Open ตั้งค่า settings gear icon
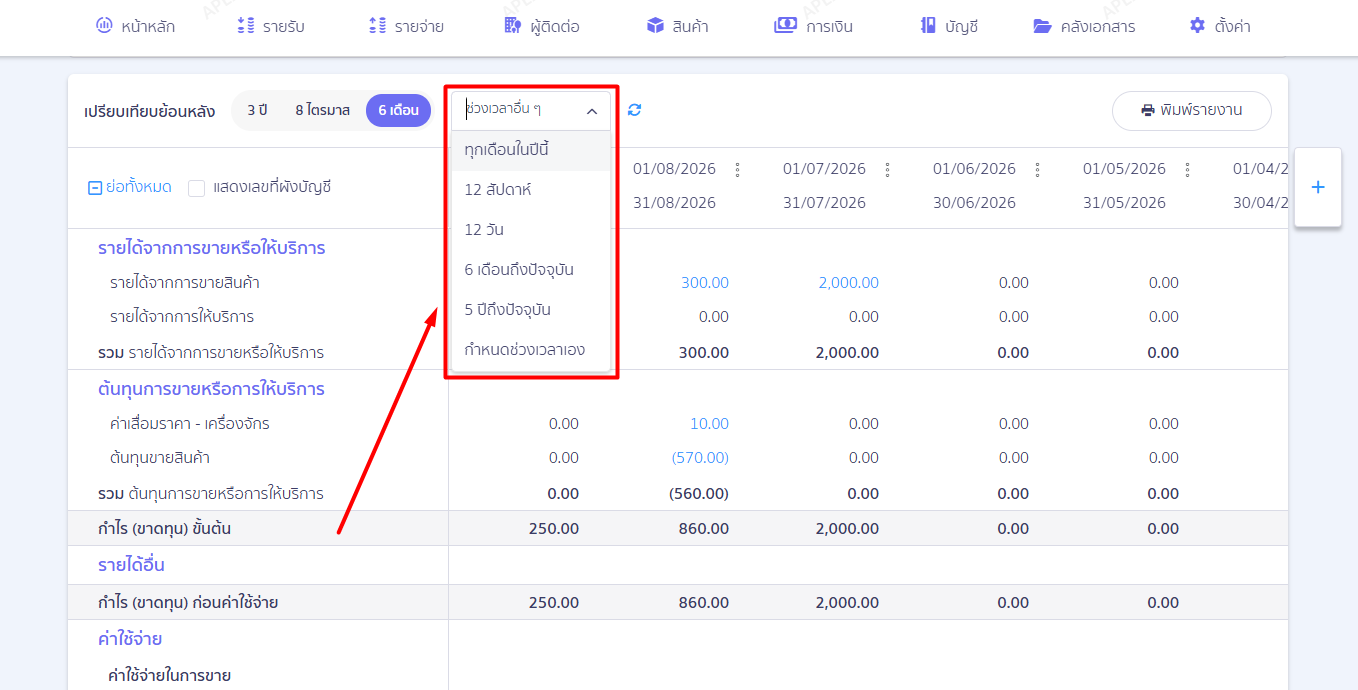Screen dimensions: 1358x690 (x=1197, y=26)
